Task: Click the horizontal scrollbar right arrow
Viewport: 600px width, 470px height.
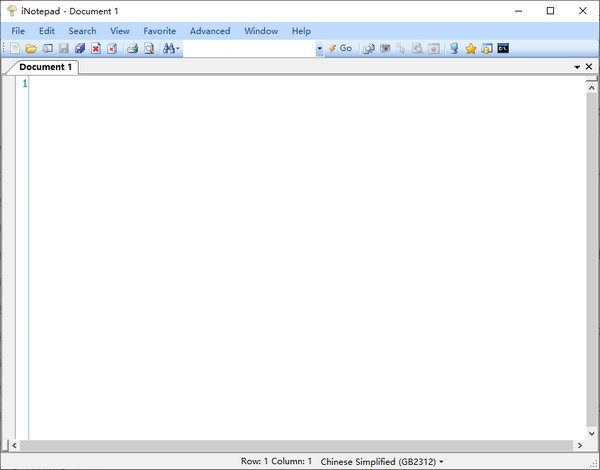Action: pyautogui.click(x=580, y=445)
